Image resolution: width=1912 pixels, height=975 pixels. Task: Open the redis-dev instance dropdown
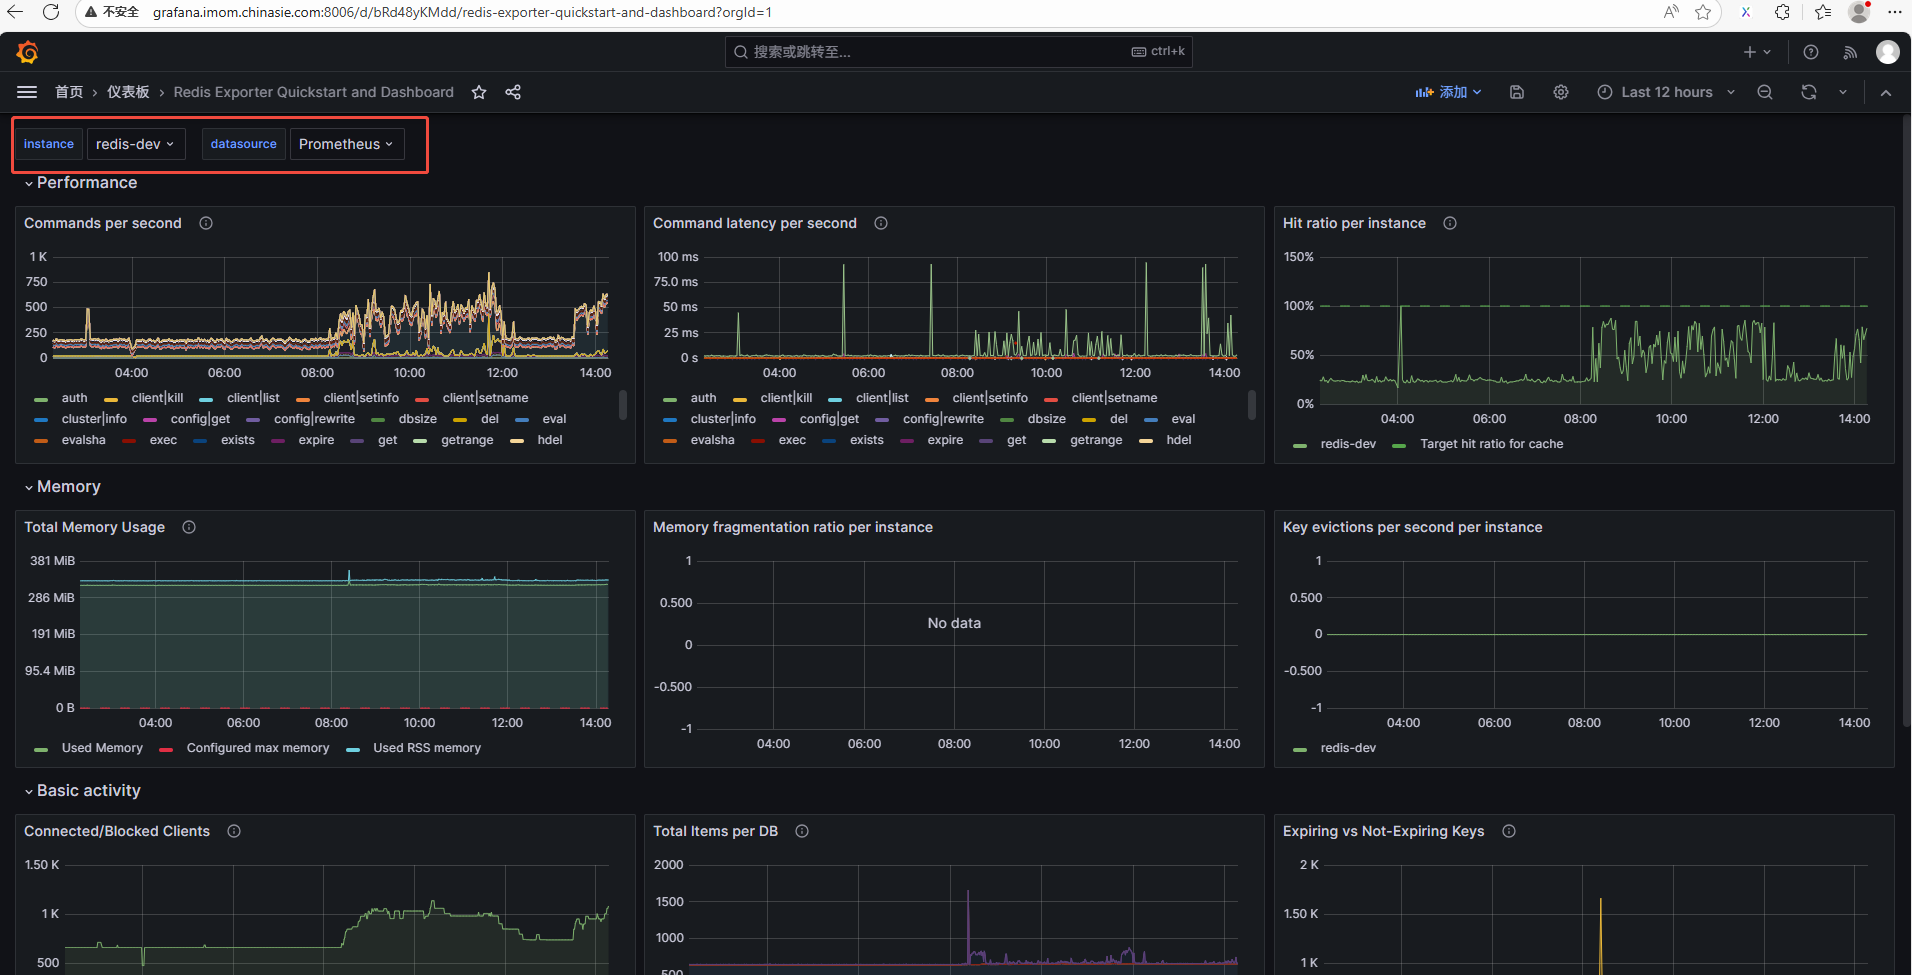tap(135, 144)
